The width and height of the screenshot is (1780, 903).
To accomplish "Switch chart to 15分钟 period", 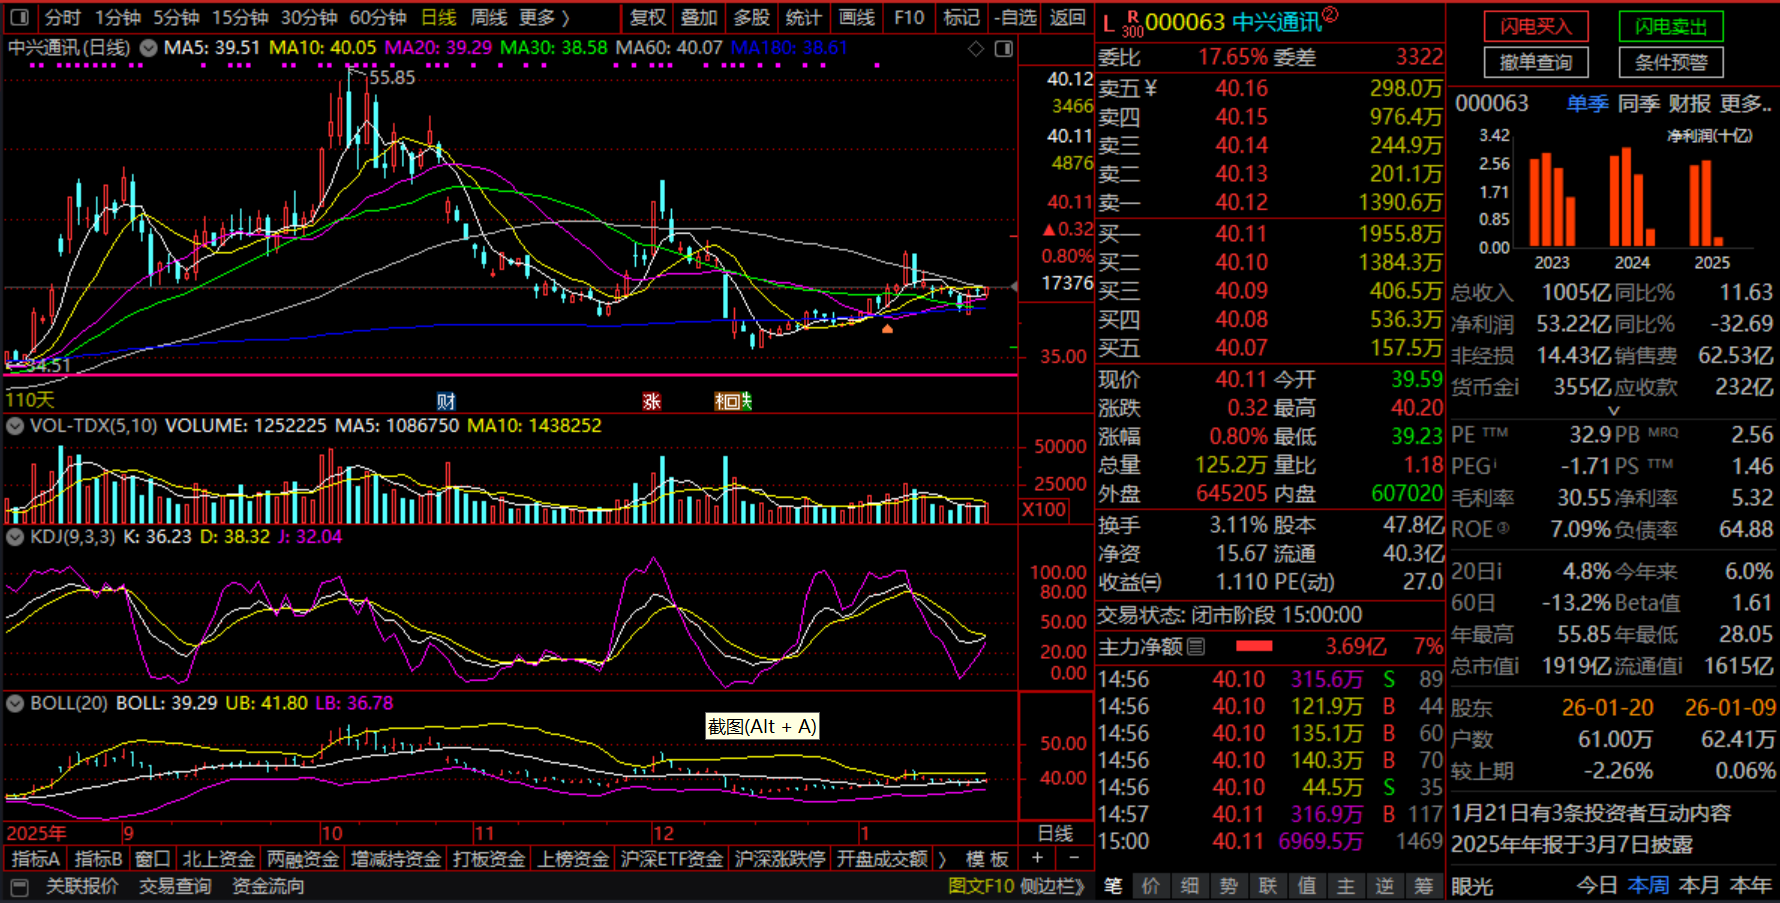I will point(240,17).
